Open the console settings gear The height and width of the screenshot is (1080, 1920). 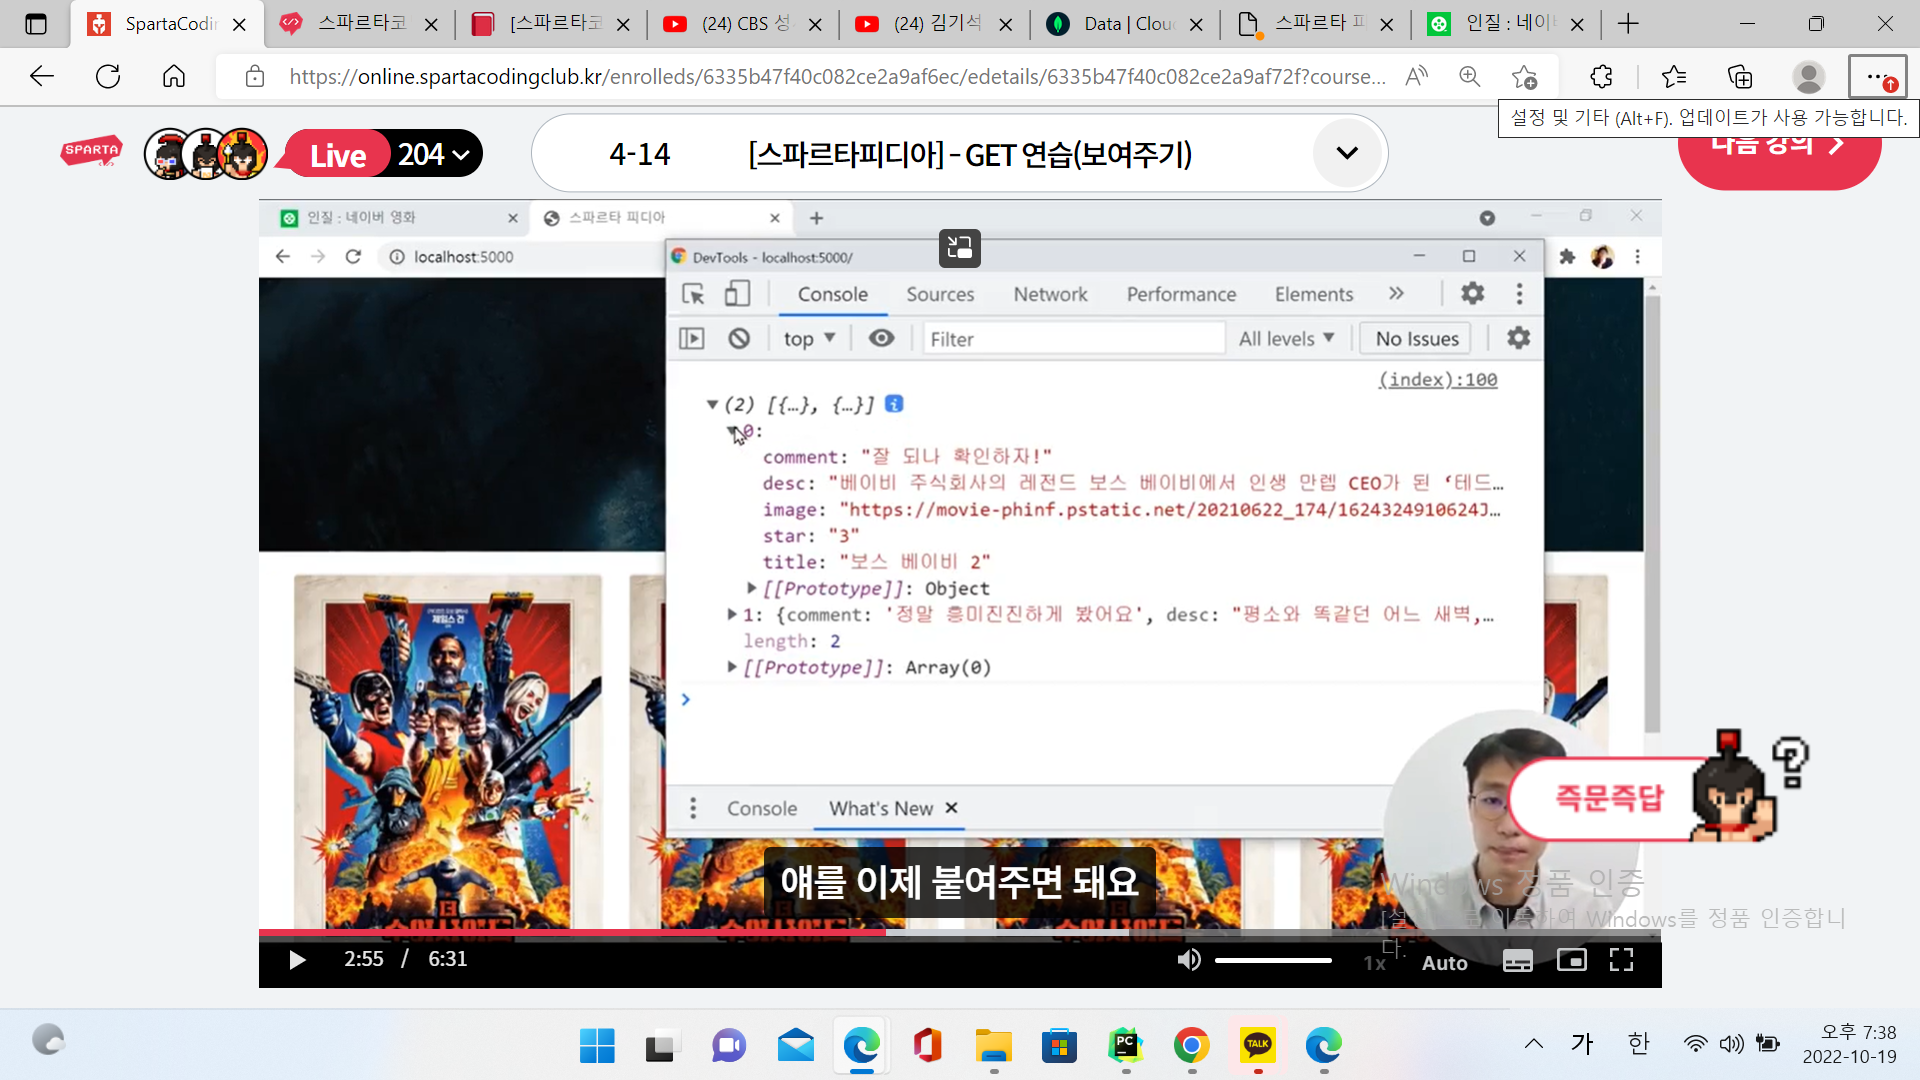(1518, 338)
